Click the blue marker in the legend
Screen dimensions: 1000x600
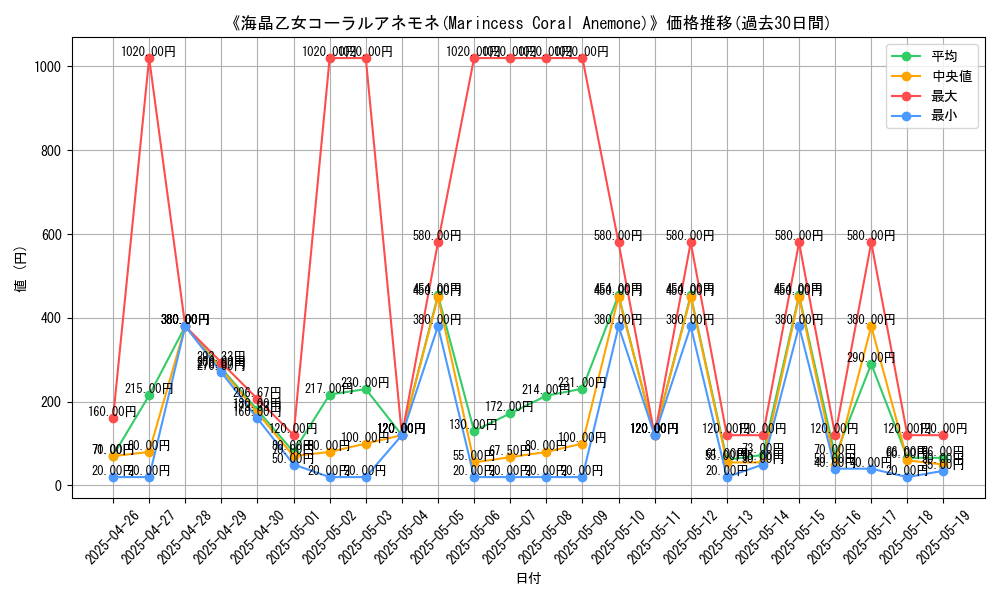coord(906,115)
